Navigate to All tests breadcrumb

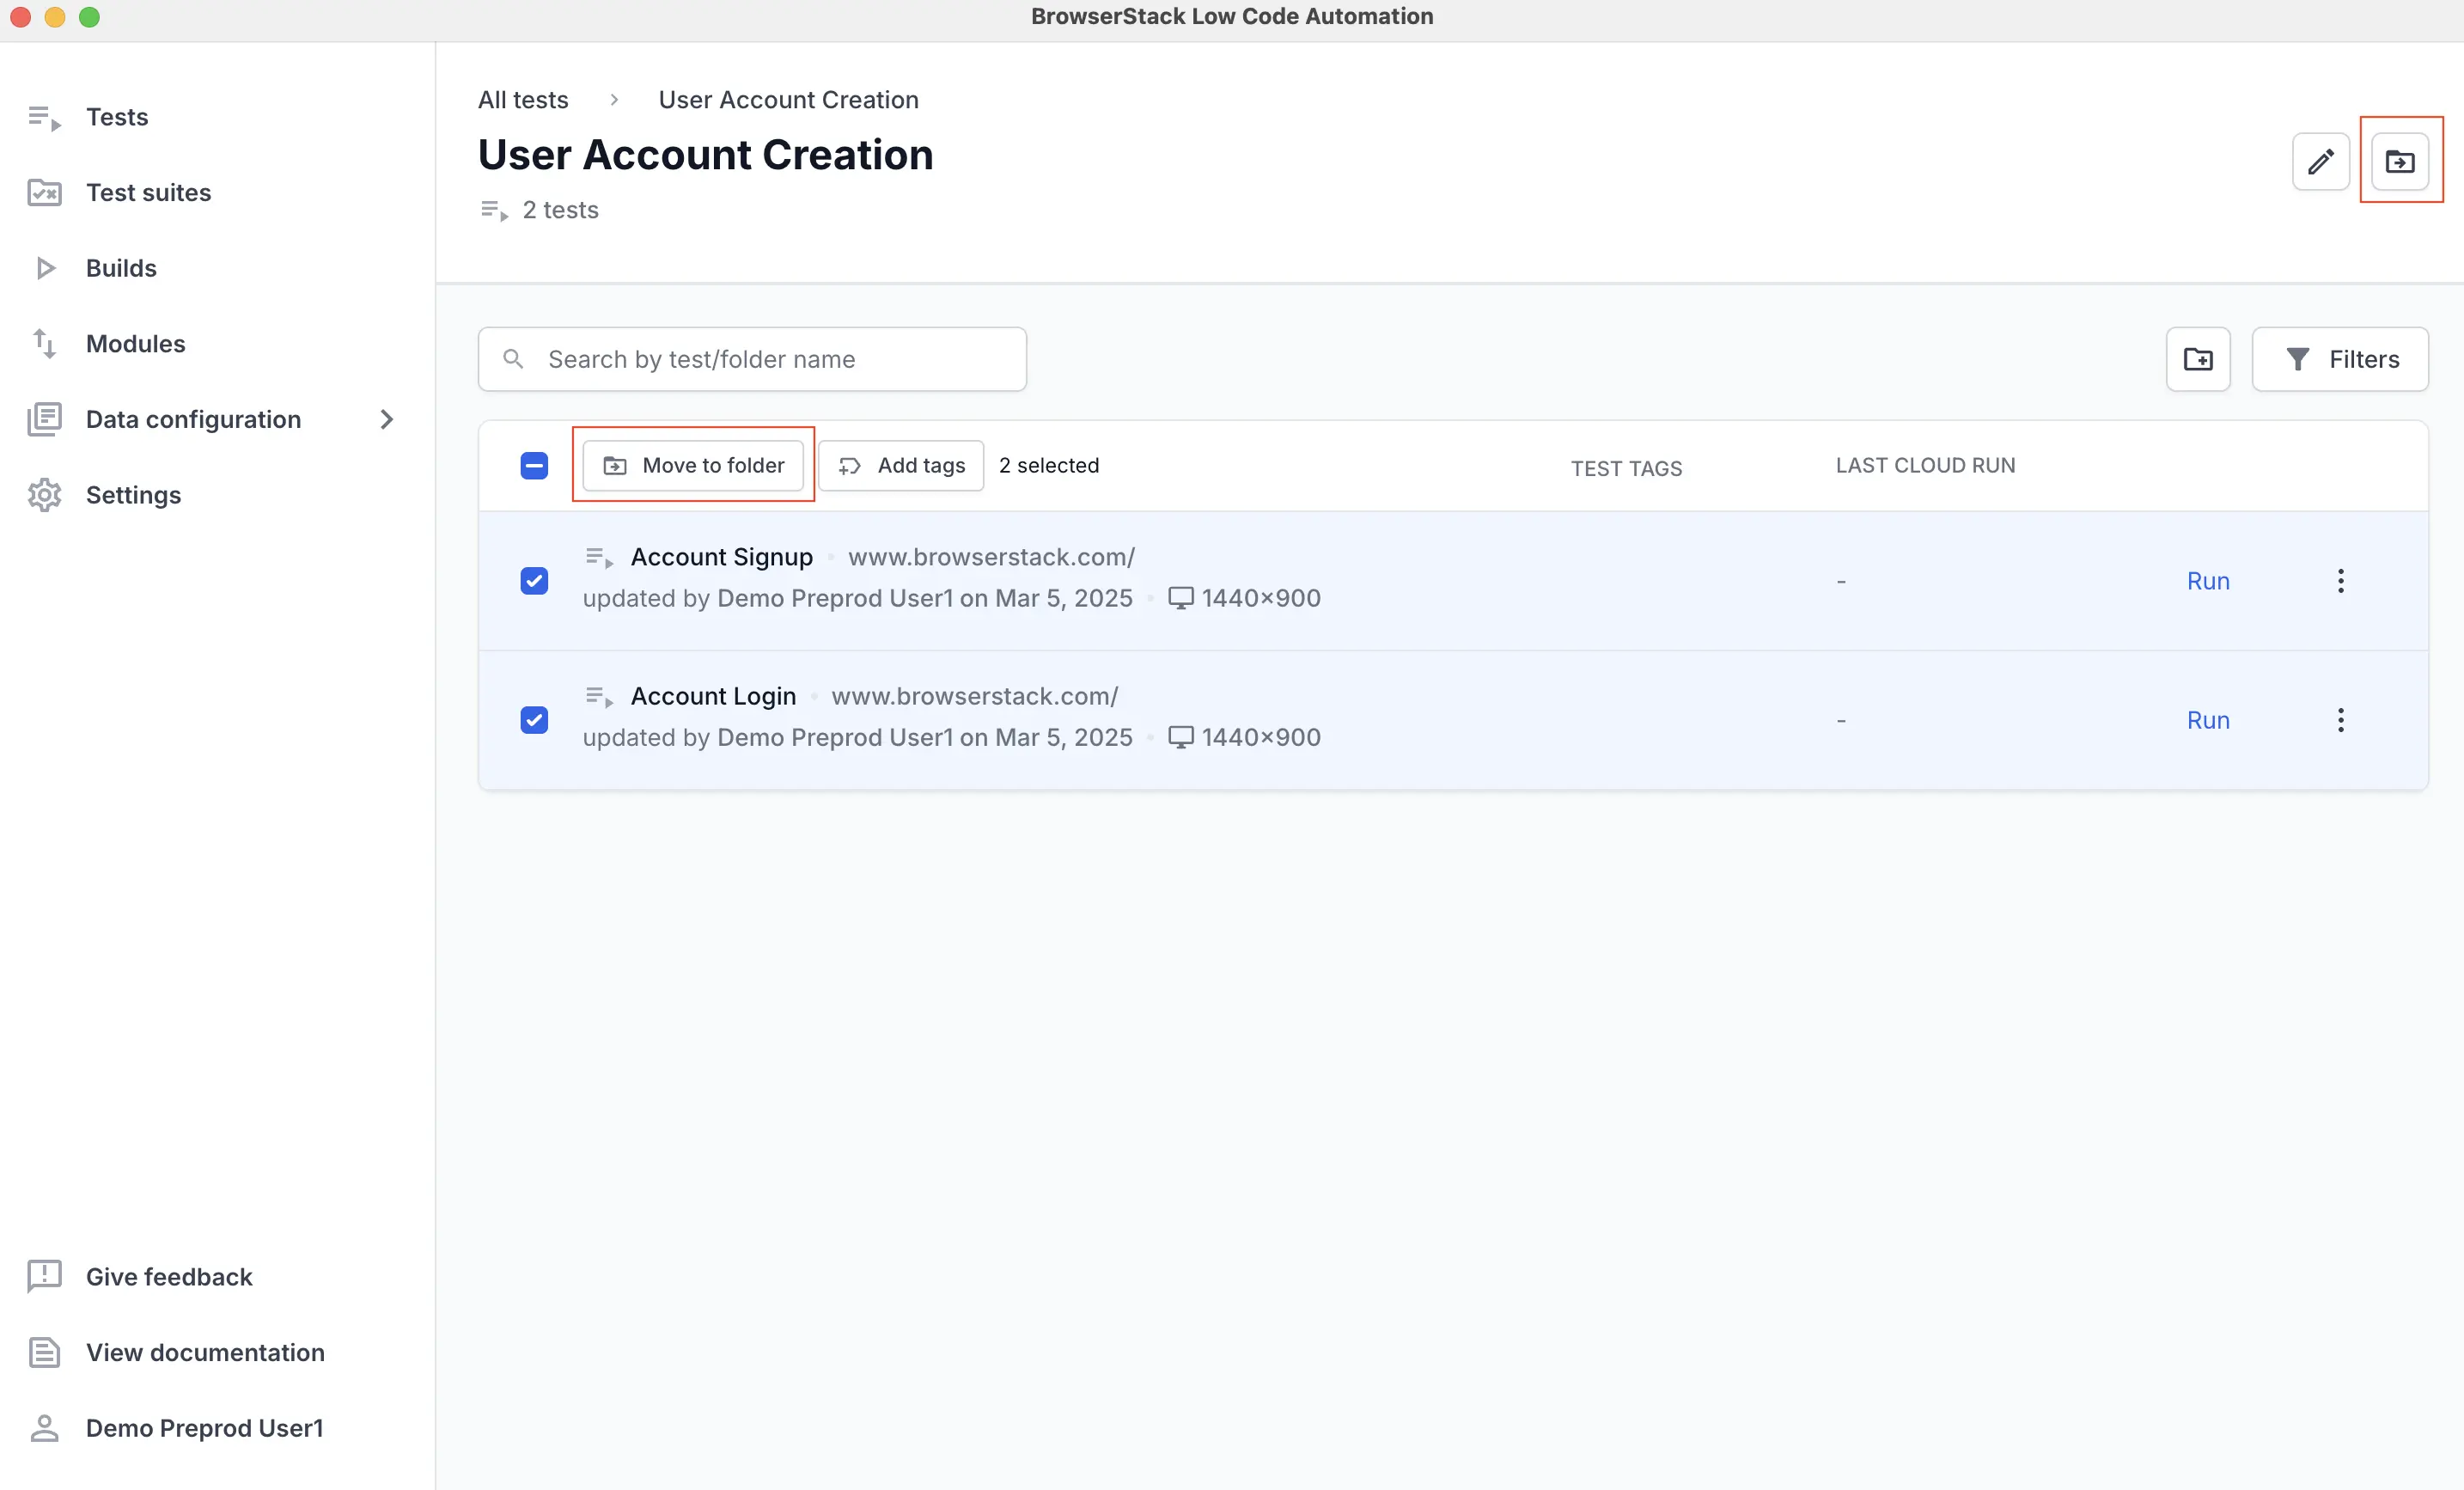coord(523,100)
